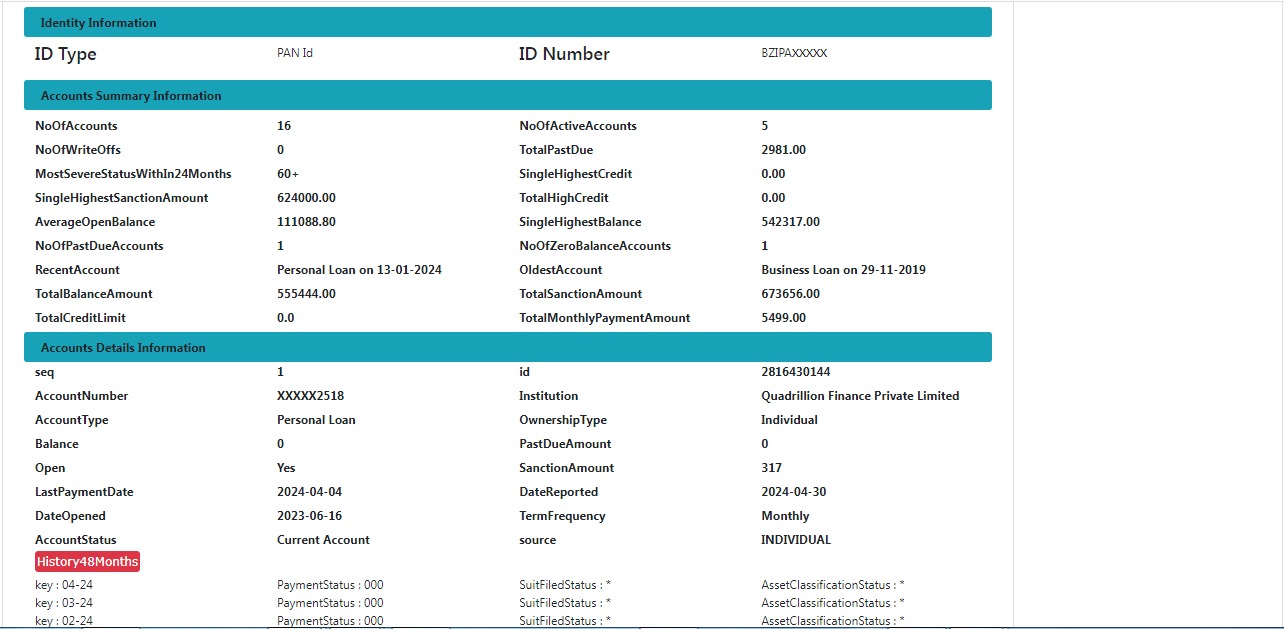1284x629 pixels.
Task: Click DateOpened value 2023-06-16
Action: coord(309,516)
